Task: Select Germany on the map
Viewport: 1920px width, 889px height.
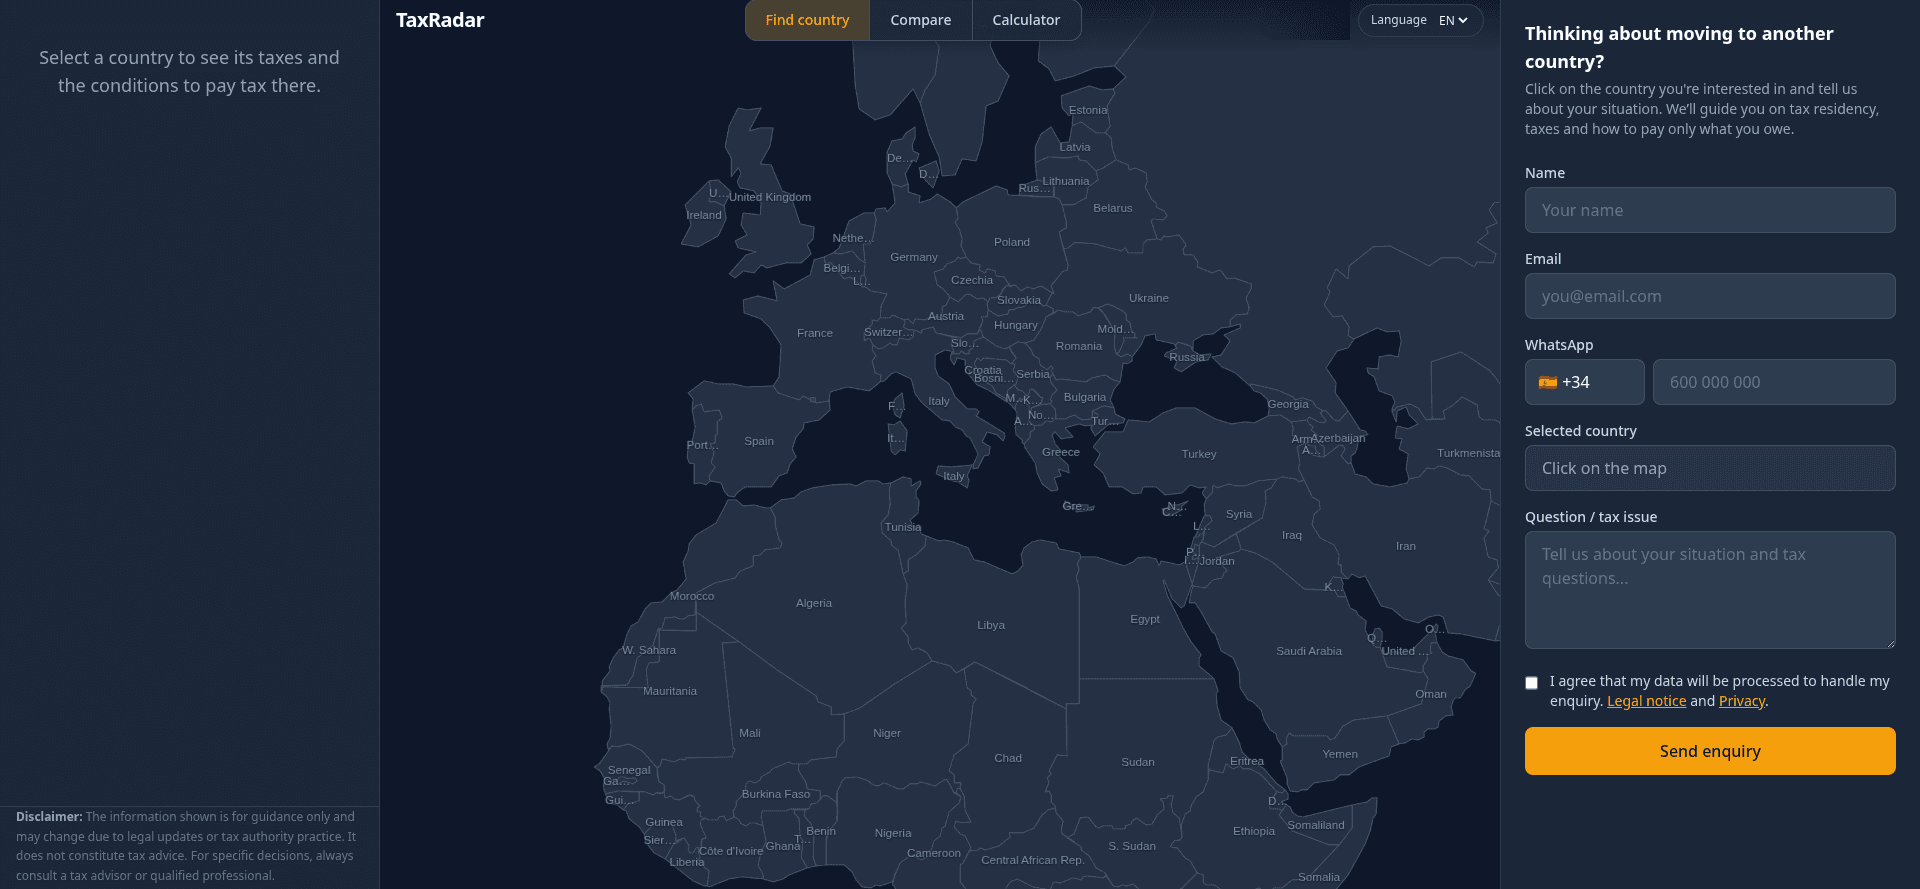Action: [x=914, y=257]
